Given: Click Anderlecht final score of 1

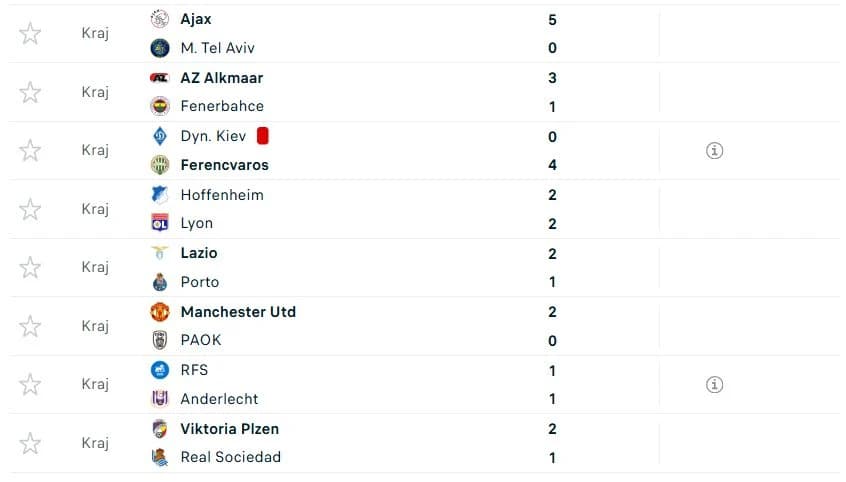Looking at the screenshot, I should 552,399.
